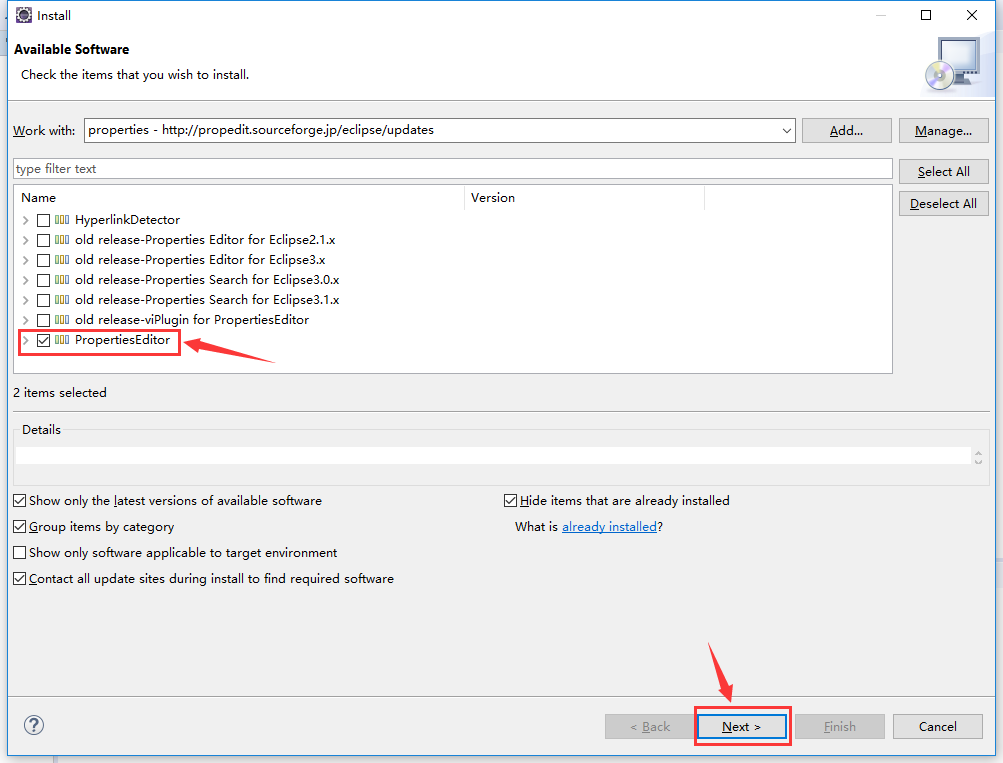Click the category icon beside PropertiesEditor
1003x763 pixels.
62,340
